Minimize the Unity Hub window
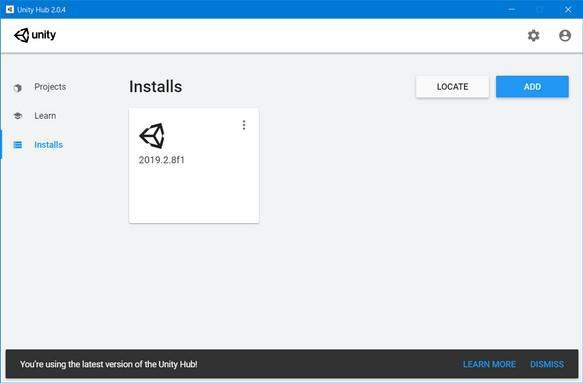 (x=512, y=10)
